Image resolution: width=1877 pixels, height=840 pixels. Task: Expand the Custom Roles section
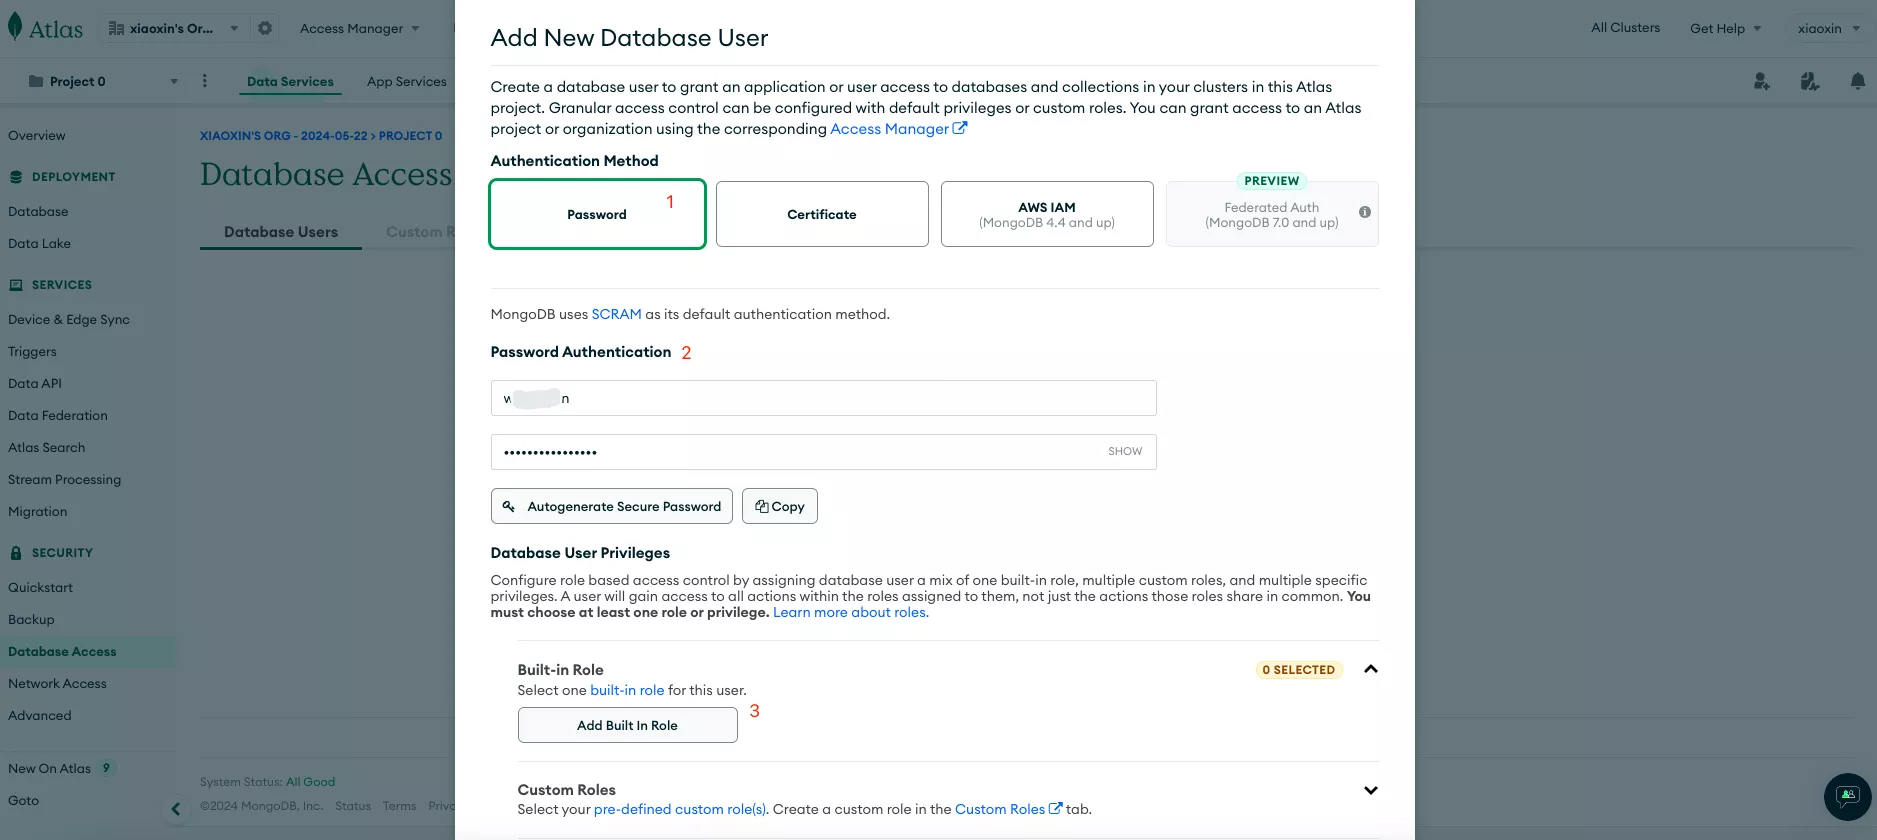pyautogui.click(x=1371, y=790)
